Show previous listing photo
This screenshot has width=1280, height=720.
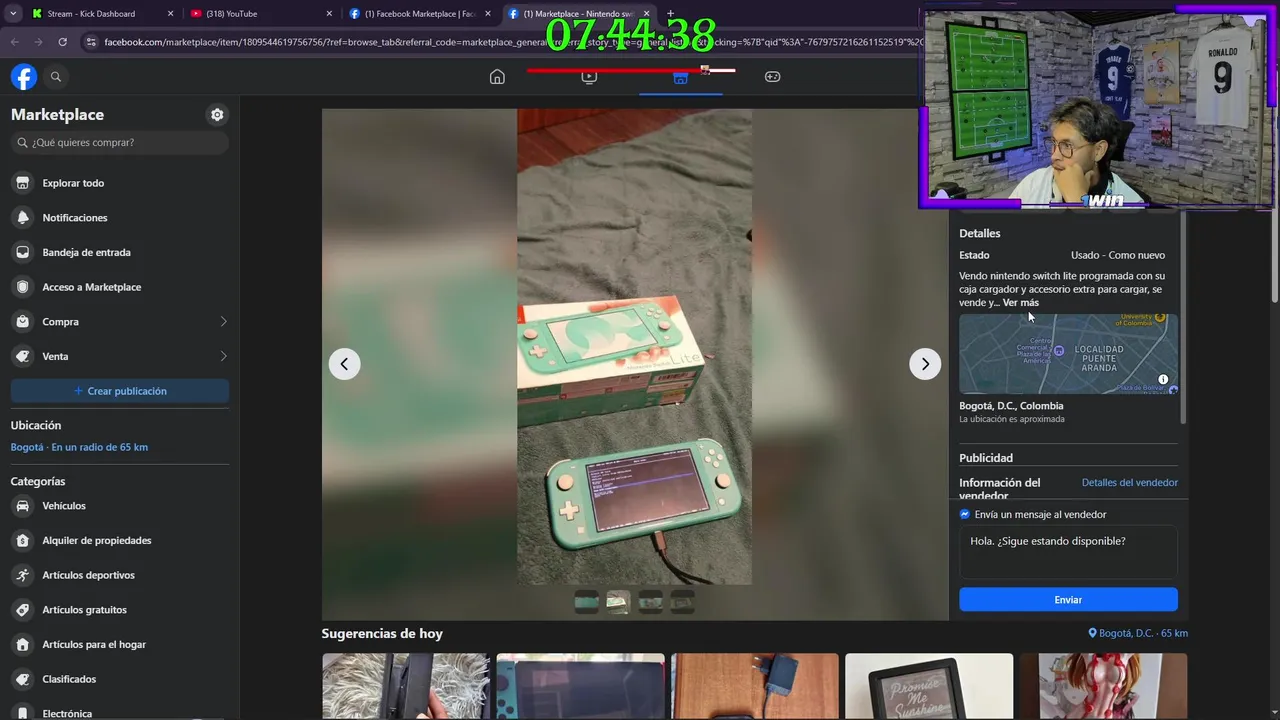(344, 364)
